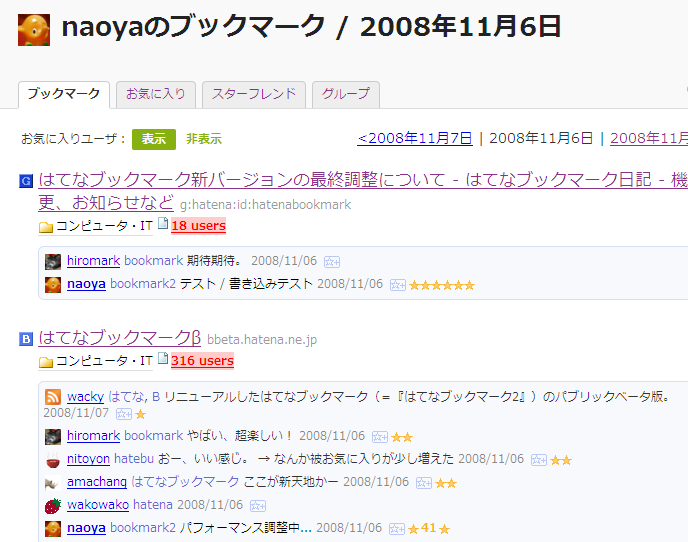Expand the 41 stars on naoya's comment
The height and width of the screenshot is (542, 688).
tap(429, 528)
